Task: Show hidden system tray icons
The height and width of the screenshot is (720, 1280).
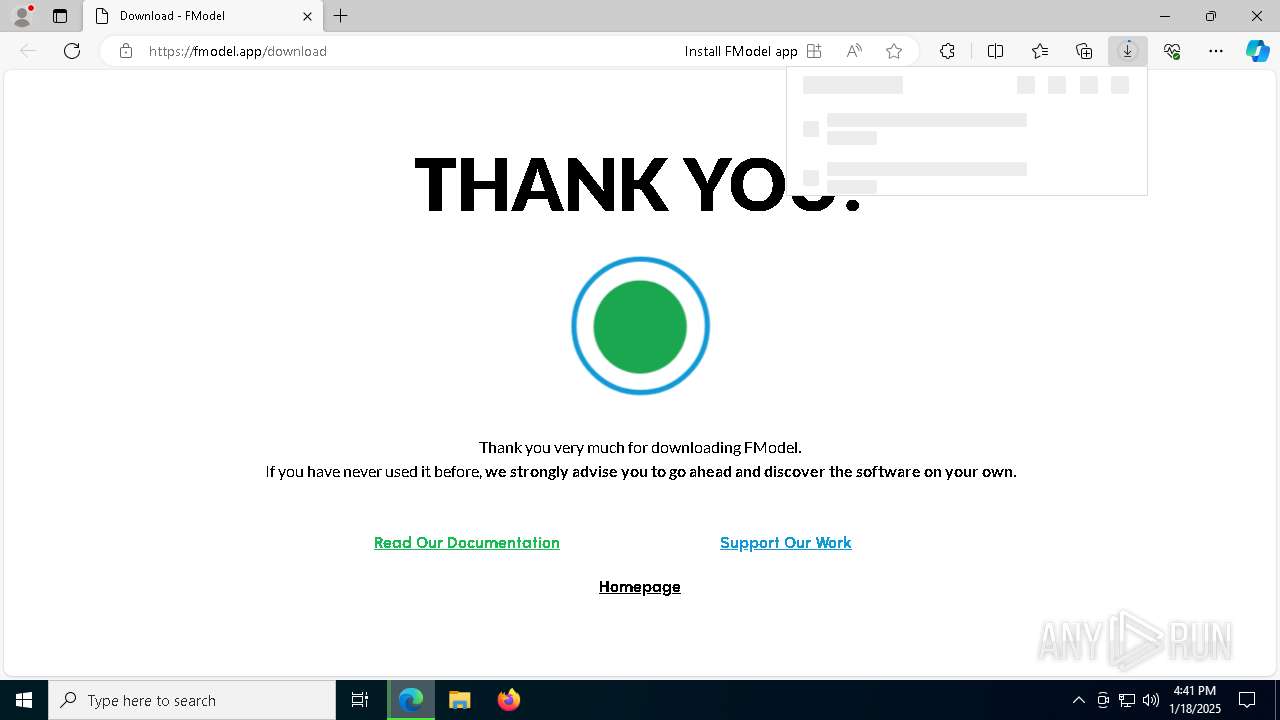Action: (1078, 700)
